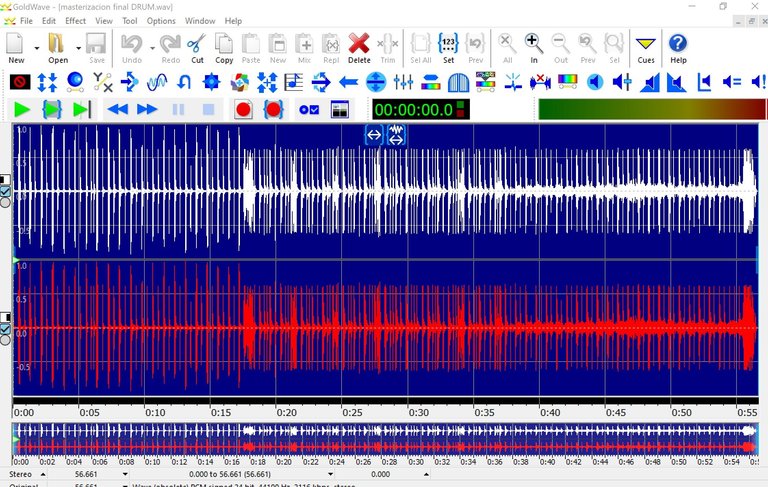
Task: Click the Doppler blue sphere effect icon
Action: pos(75,82)
